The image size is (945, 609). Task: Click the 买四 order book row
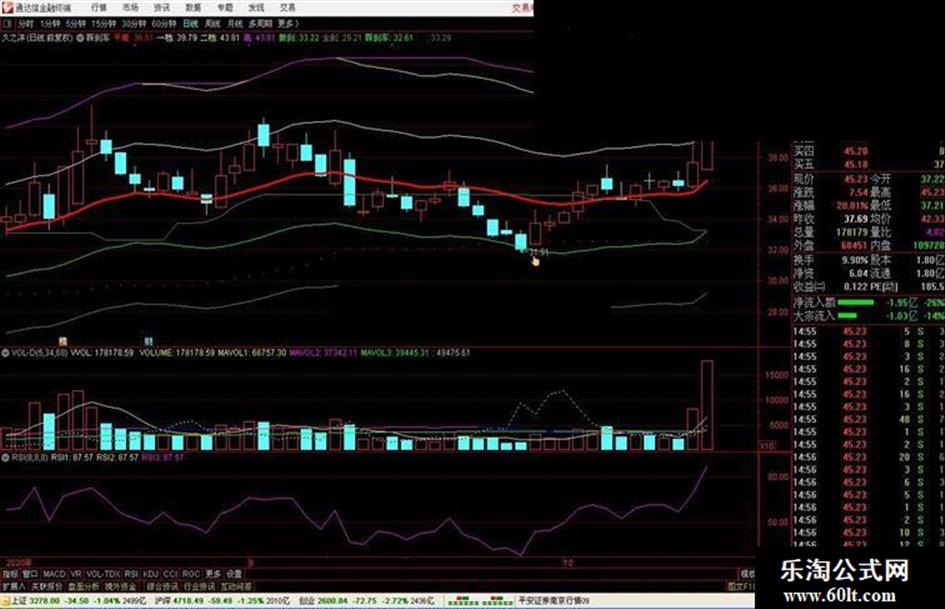pos(868,151)
